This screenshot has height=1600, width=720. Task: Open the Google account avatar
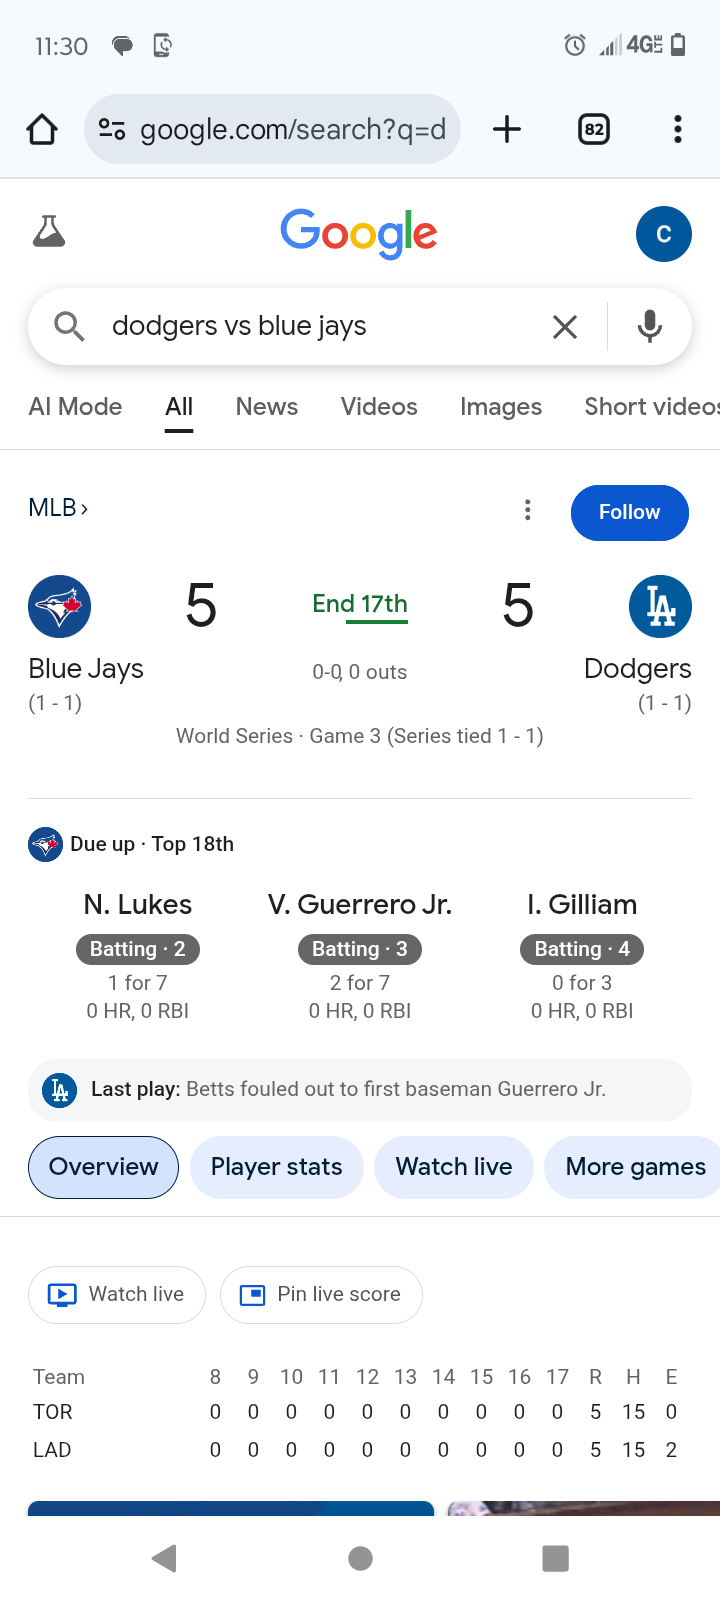[663, 234]
